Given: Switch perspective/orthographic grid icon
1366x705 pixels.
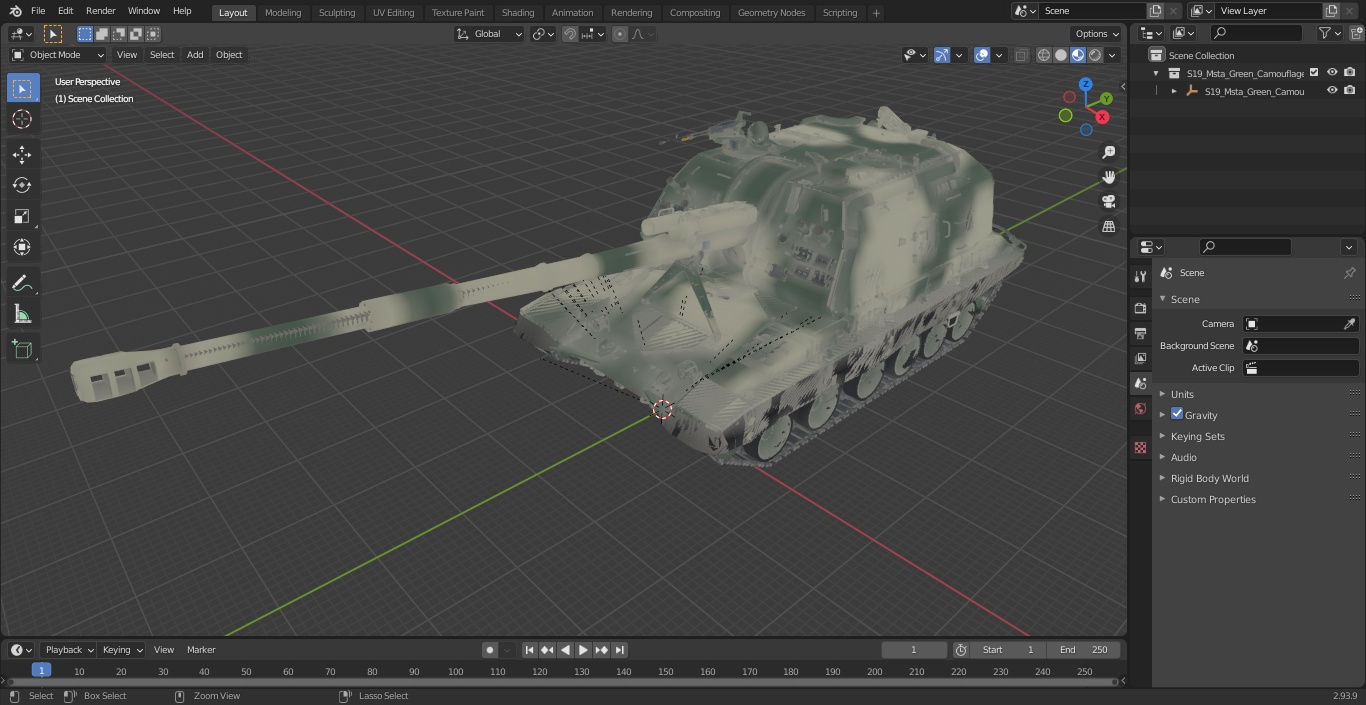Looking at the screenshot, I should (x=1108, y=226).
